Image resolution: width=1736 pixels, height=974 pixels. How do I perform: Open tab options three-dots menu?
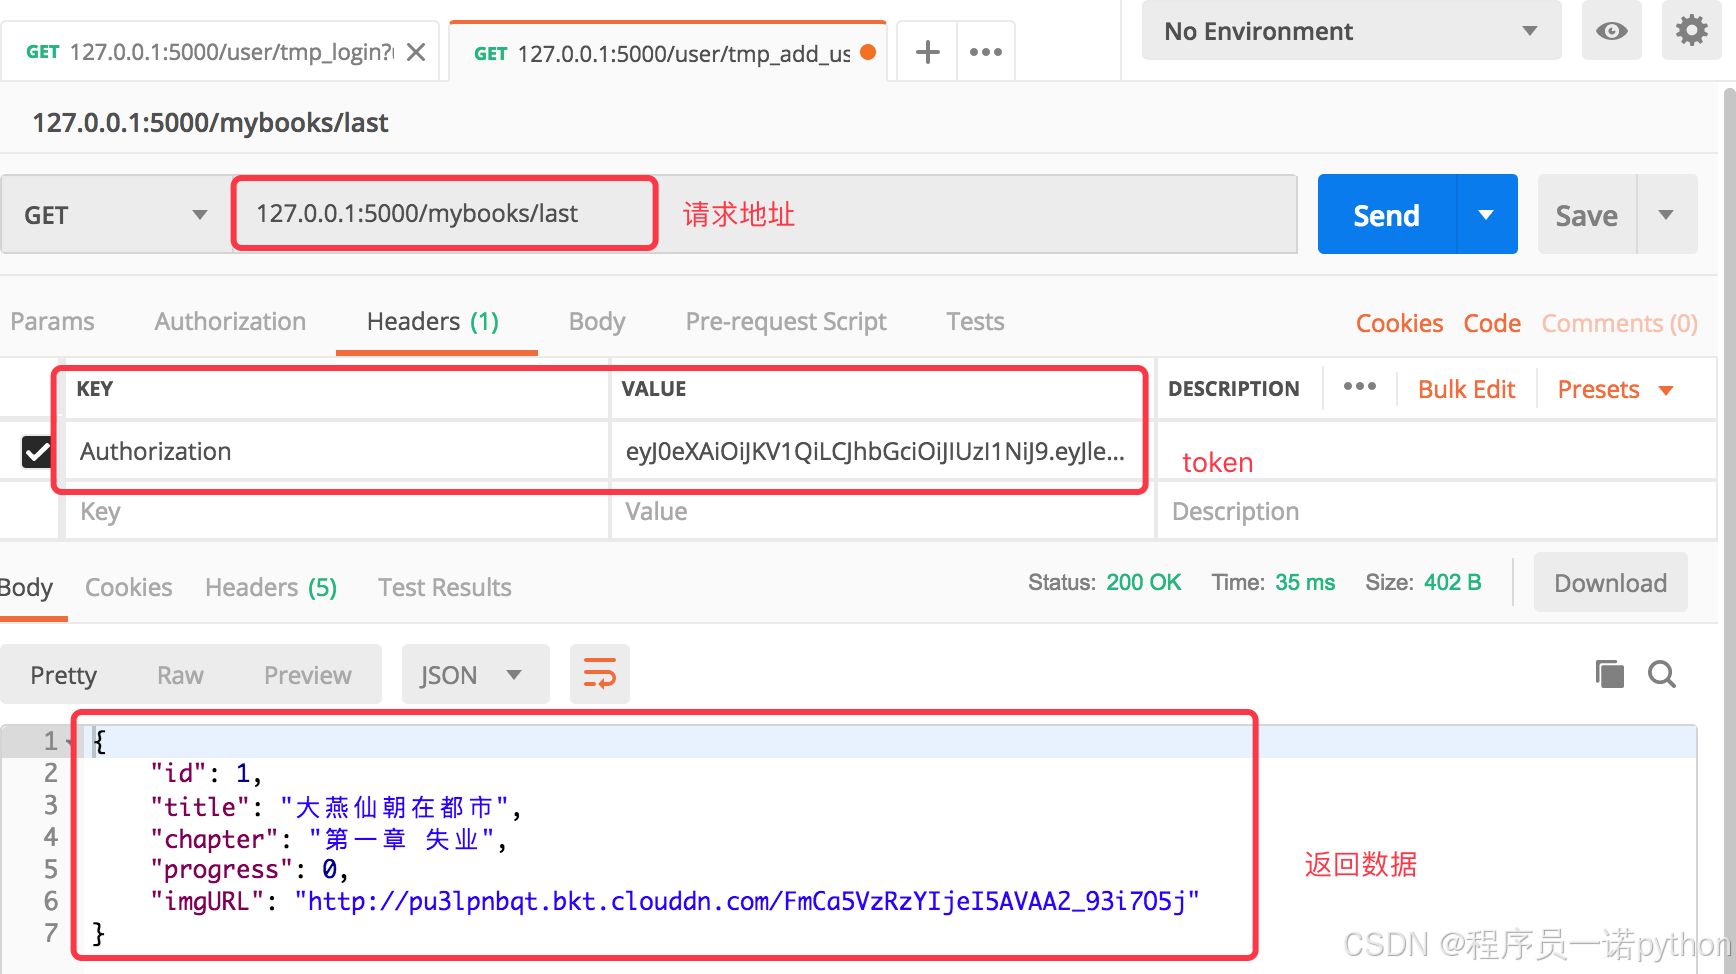tap(985, 52)
